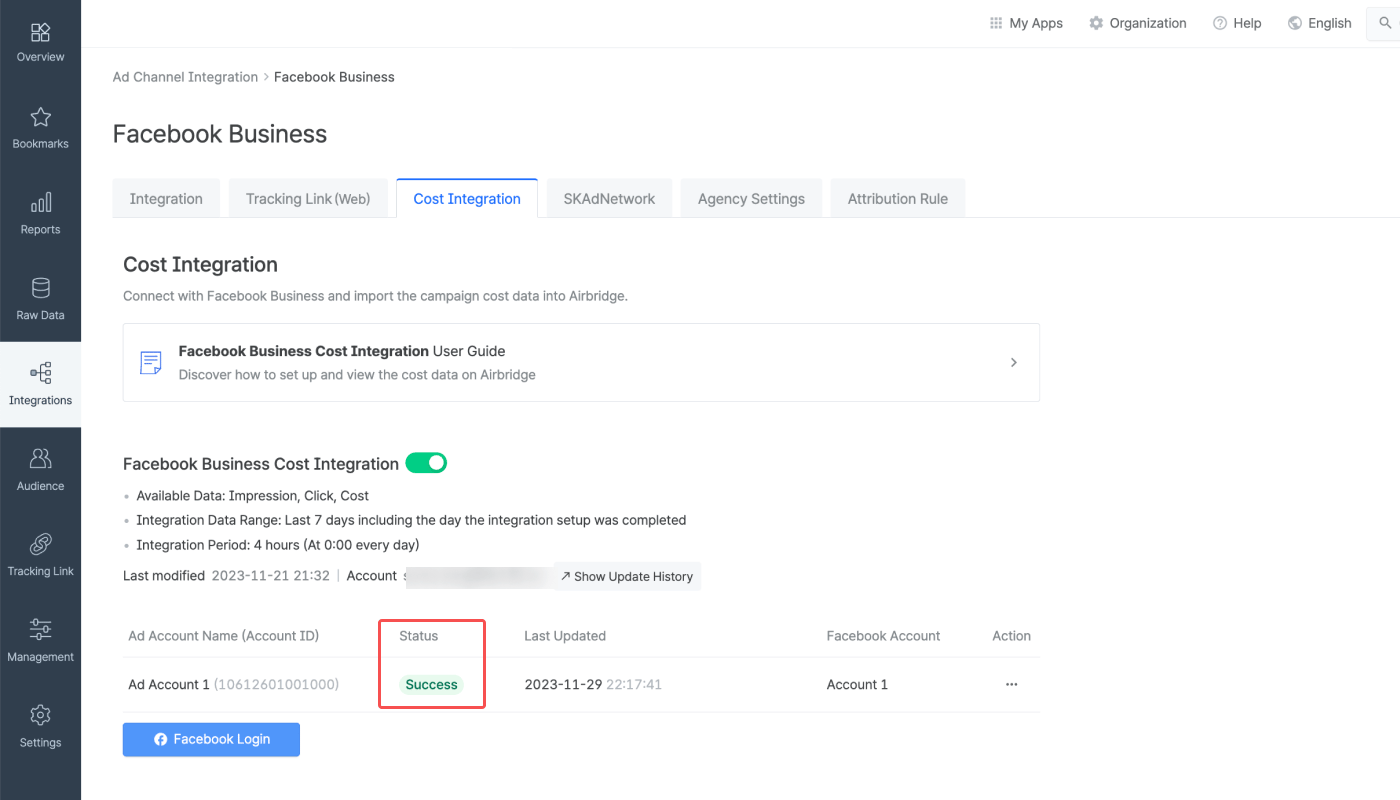Open Facebook Business Cost Integration User Guide

[581, 362]
